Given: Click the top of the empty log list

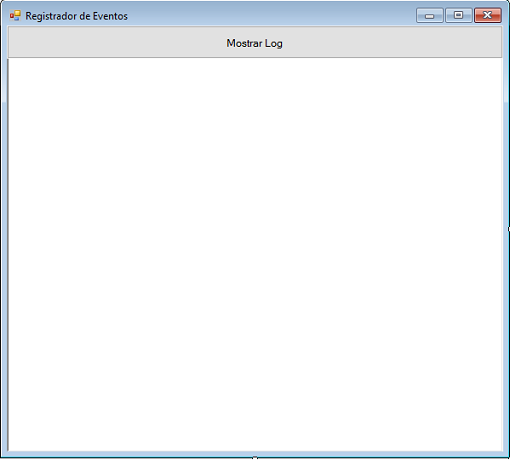Looking at the screenshot, I should [x=255, y=68].
